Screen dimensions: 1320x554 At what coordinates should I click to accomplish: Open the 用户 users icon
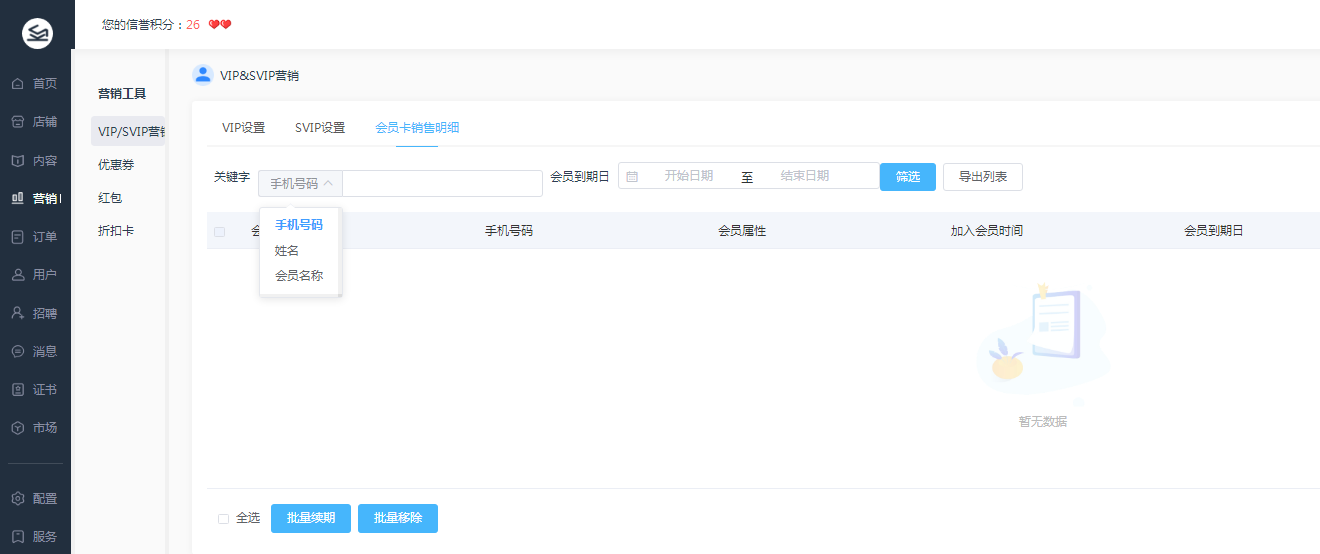[18, 275]
